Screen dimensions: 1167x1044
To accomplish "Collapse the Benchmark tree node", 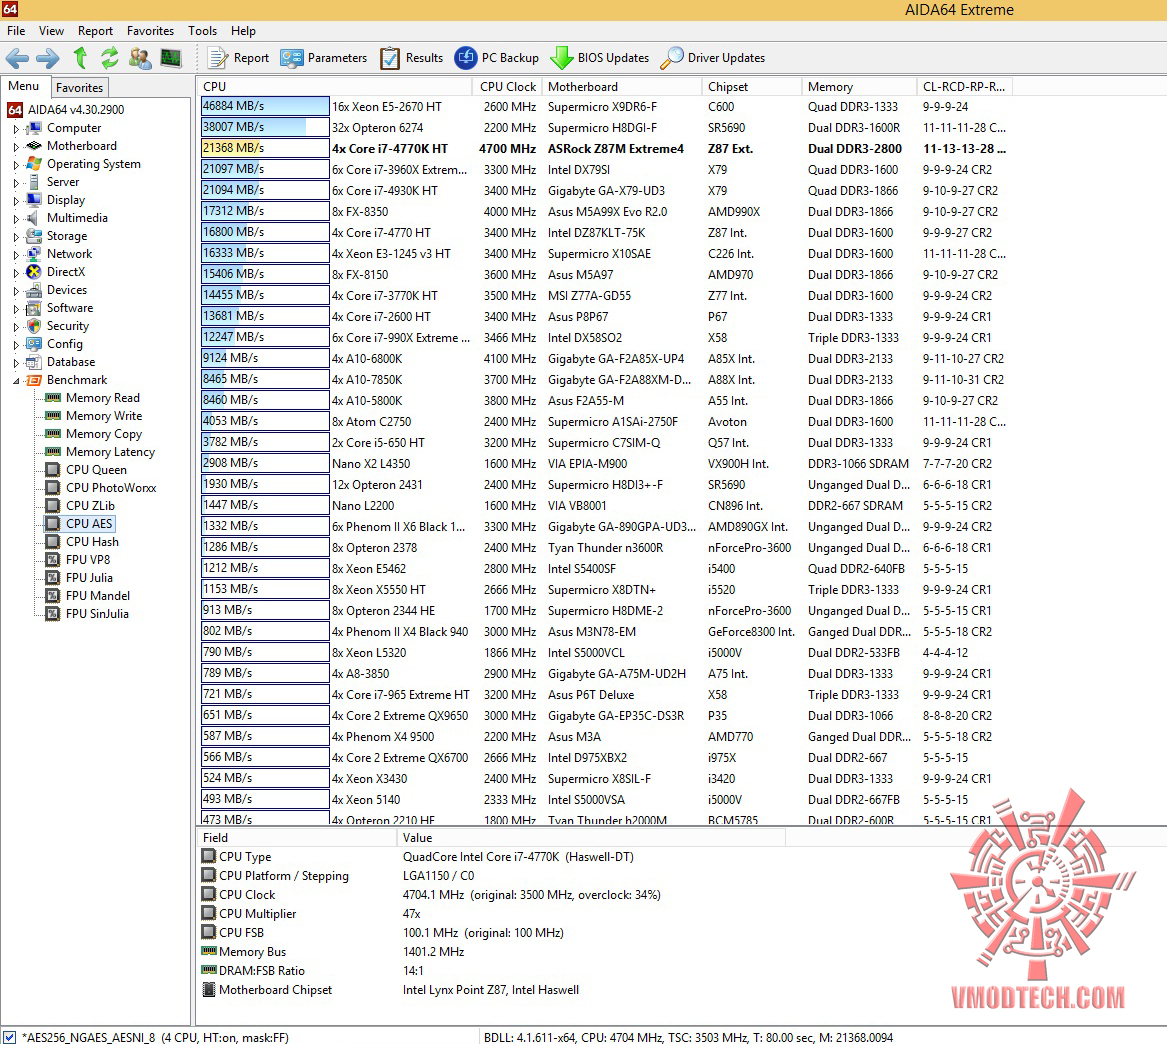I will tap(16, 380).
